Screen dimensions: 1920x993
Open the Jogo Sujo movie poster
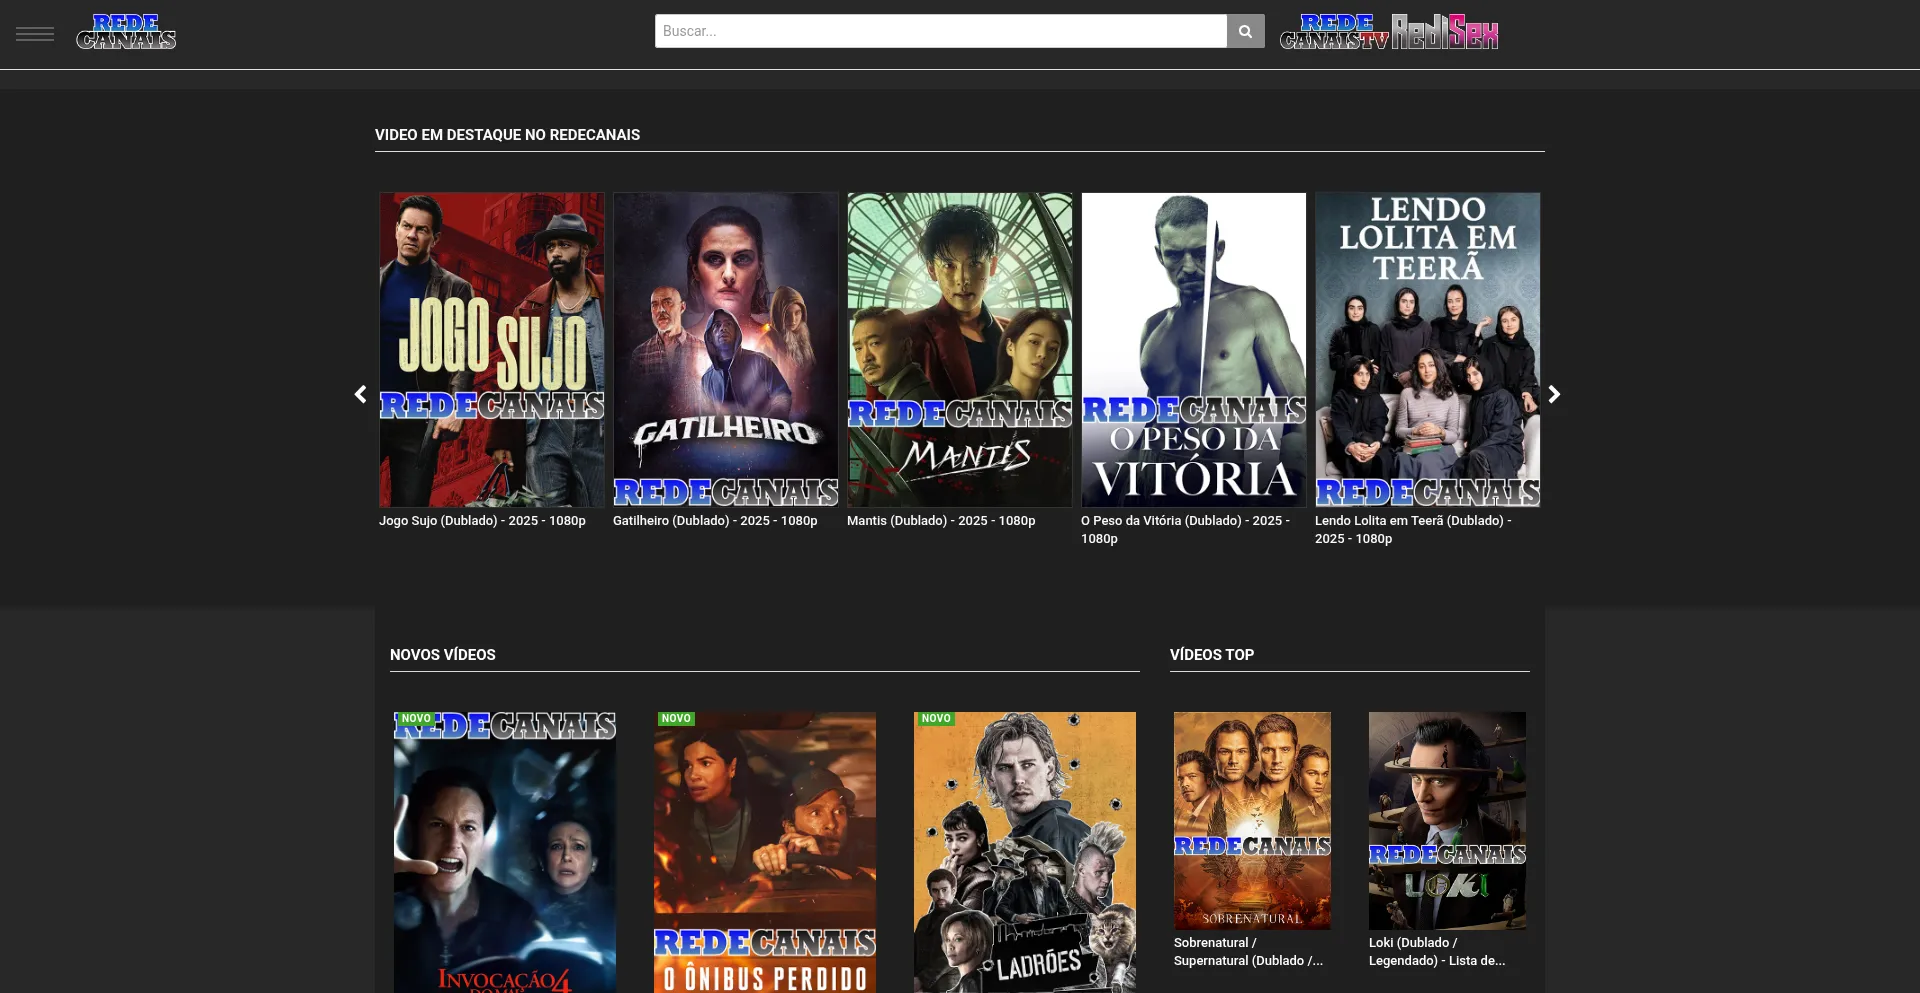tap(492, 349)
